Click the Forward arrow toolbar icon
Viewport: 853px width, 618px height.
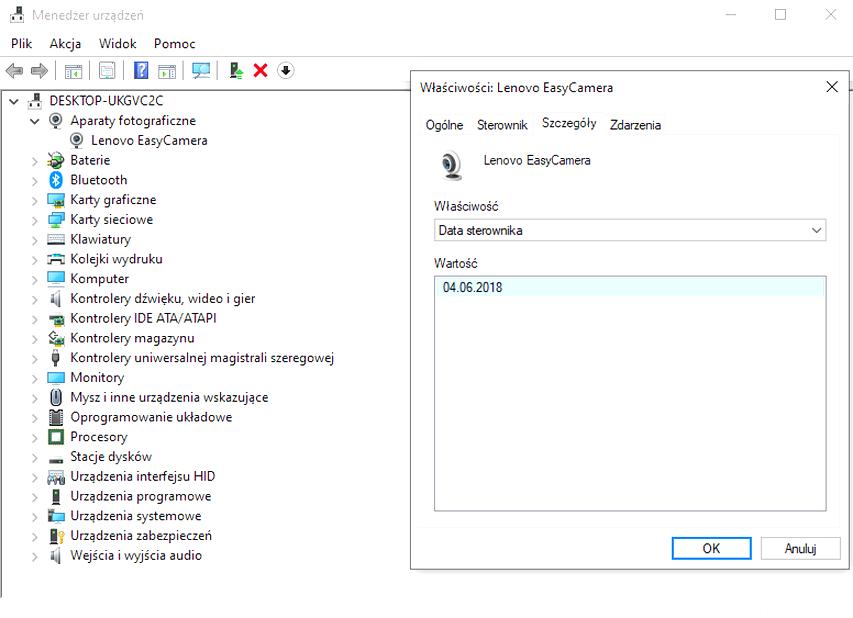pos(39,71)
